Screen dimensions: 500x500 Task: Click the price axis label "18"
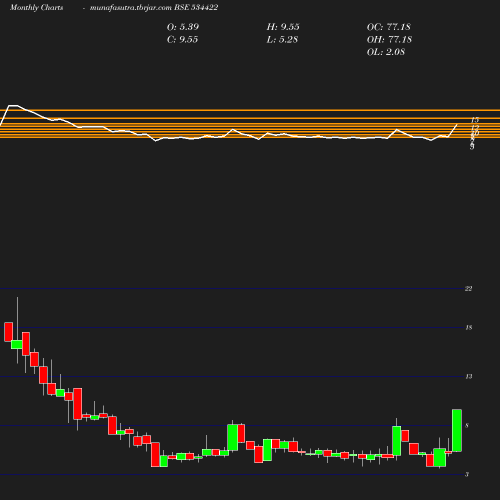click(x=469, y=328)
